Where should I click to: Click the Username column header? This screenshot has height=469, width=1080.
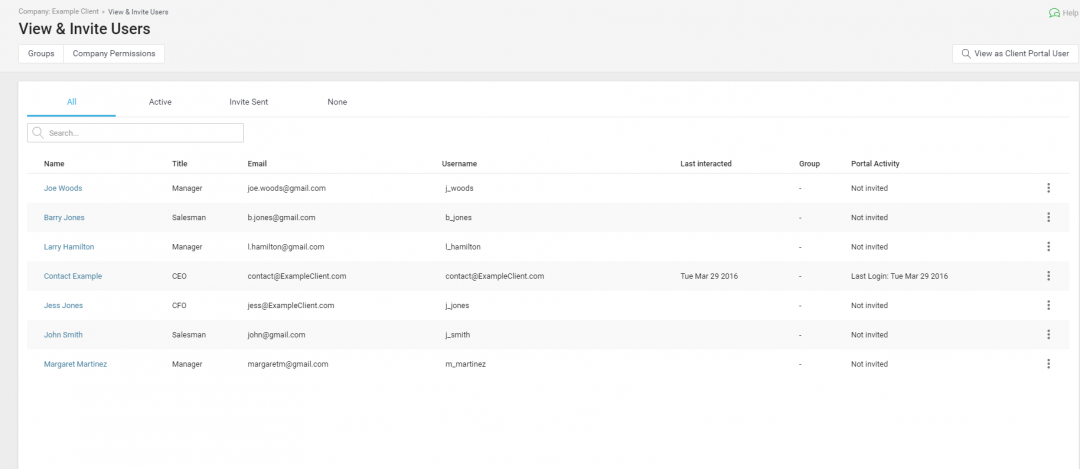click(459, 164)
